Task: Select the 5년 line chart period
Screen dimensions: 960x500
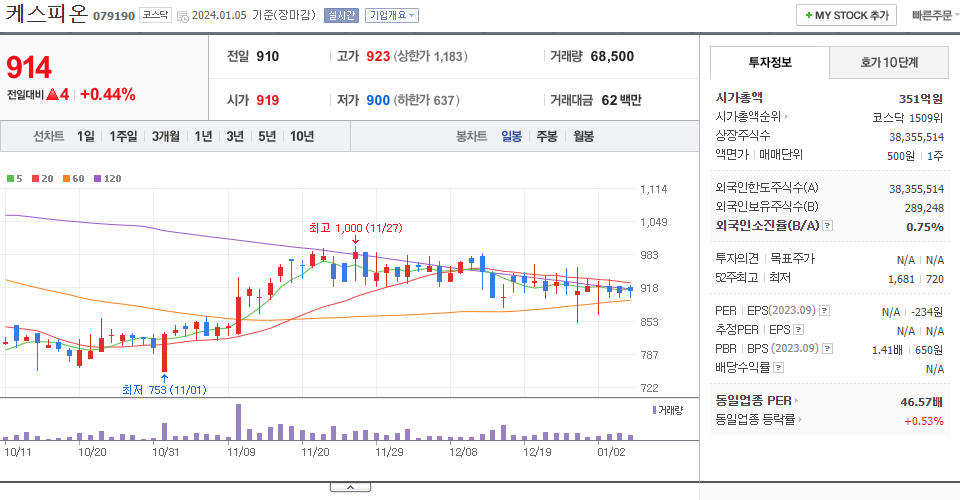Action: pyautogui.click(x=267, y=136)
